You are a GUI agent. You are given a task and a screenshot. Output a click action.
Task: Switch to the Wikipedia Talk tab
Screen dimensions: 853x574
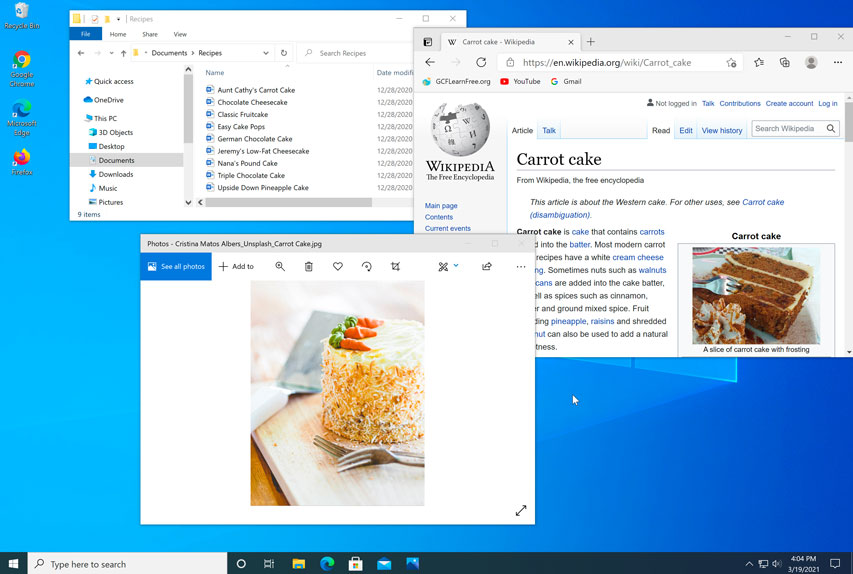(549, 131)
